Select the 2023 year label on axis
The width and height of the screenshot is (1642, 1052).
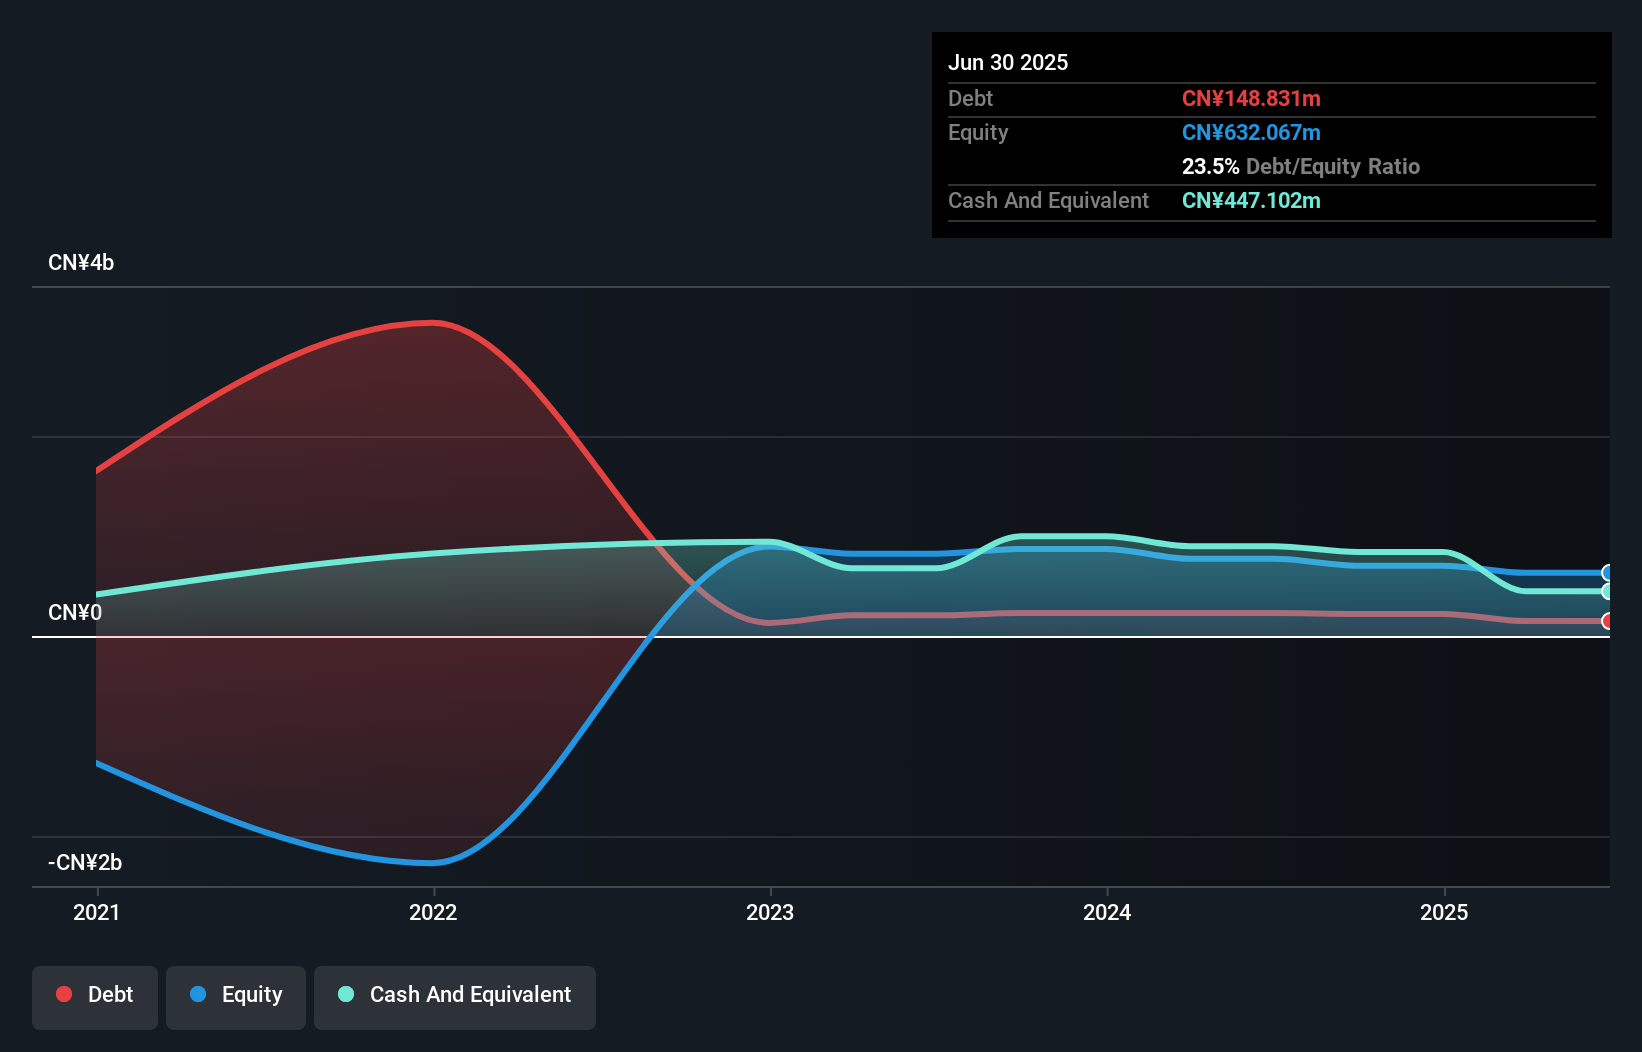[769, 912]
